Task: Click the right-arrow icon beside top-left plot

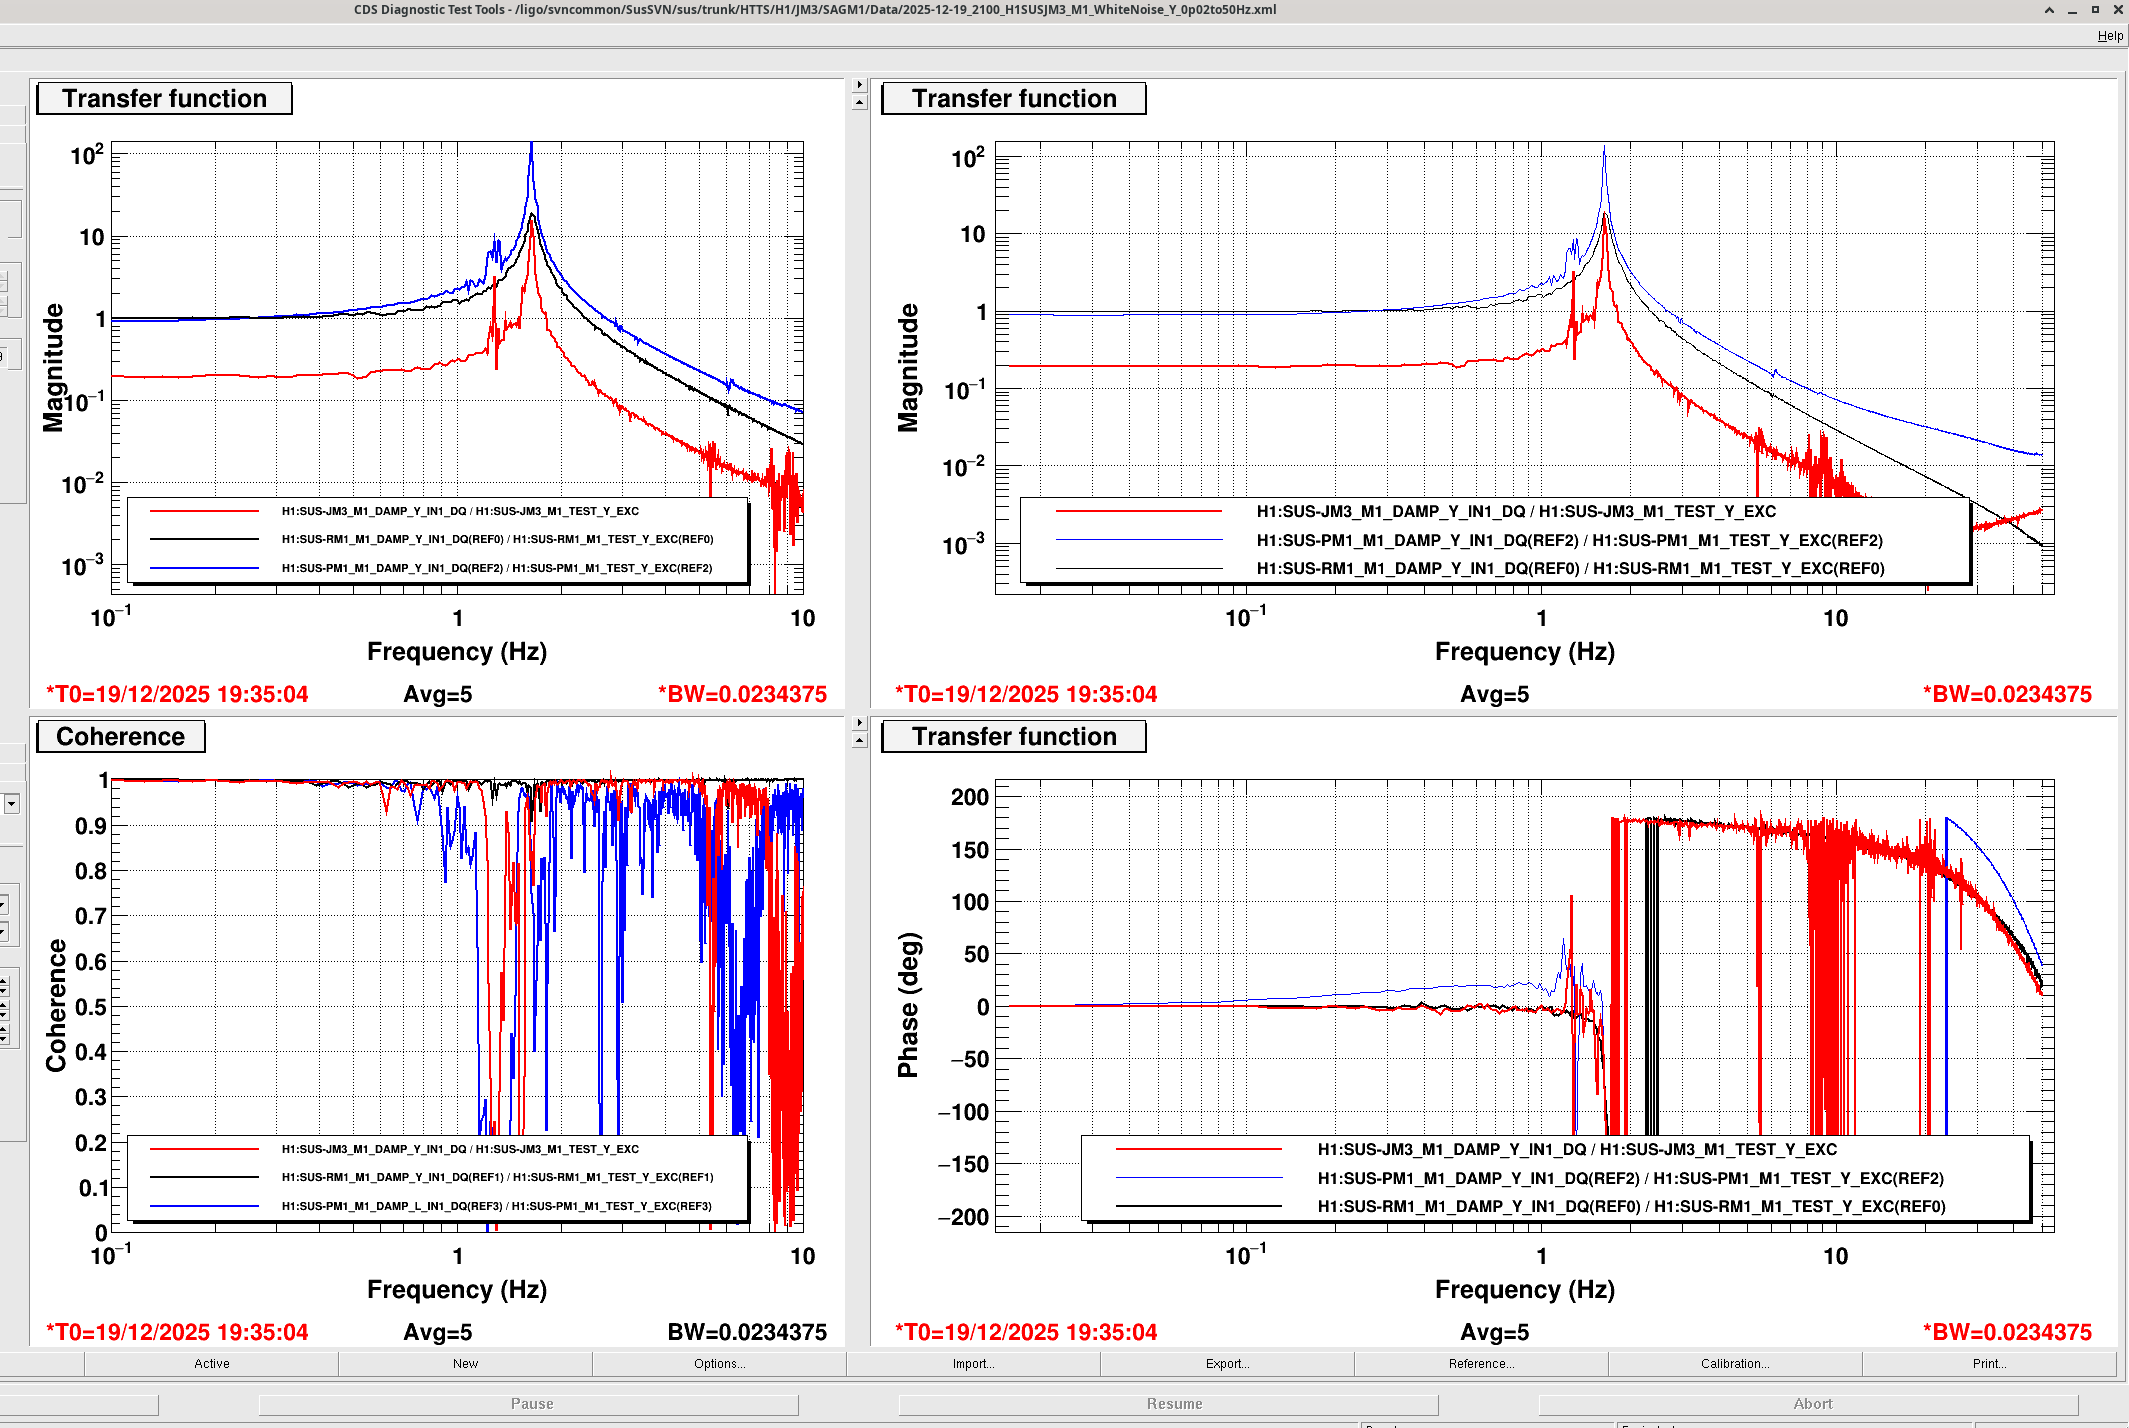Action: 859,85
